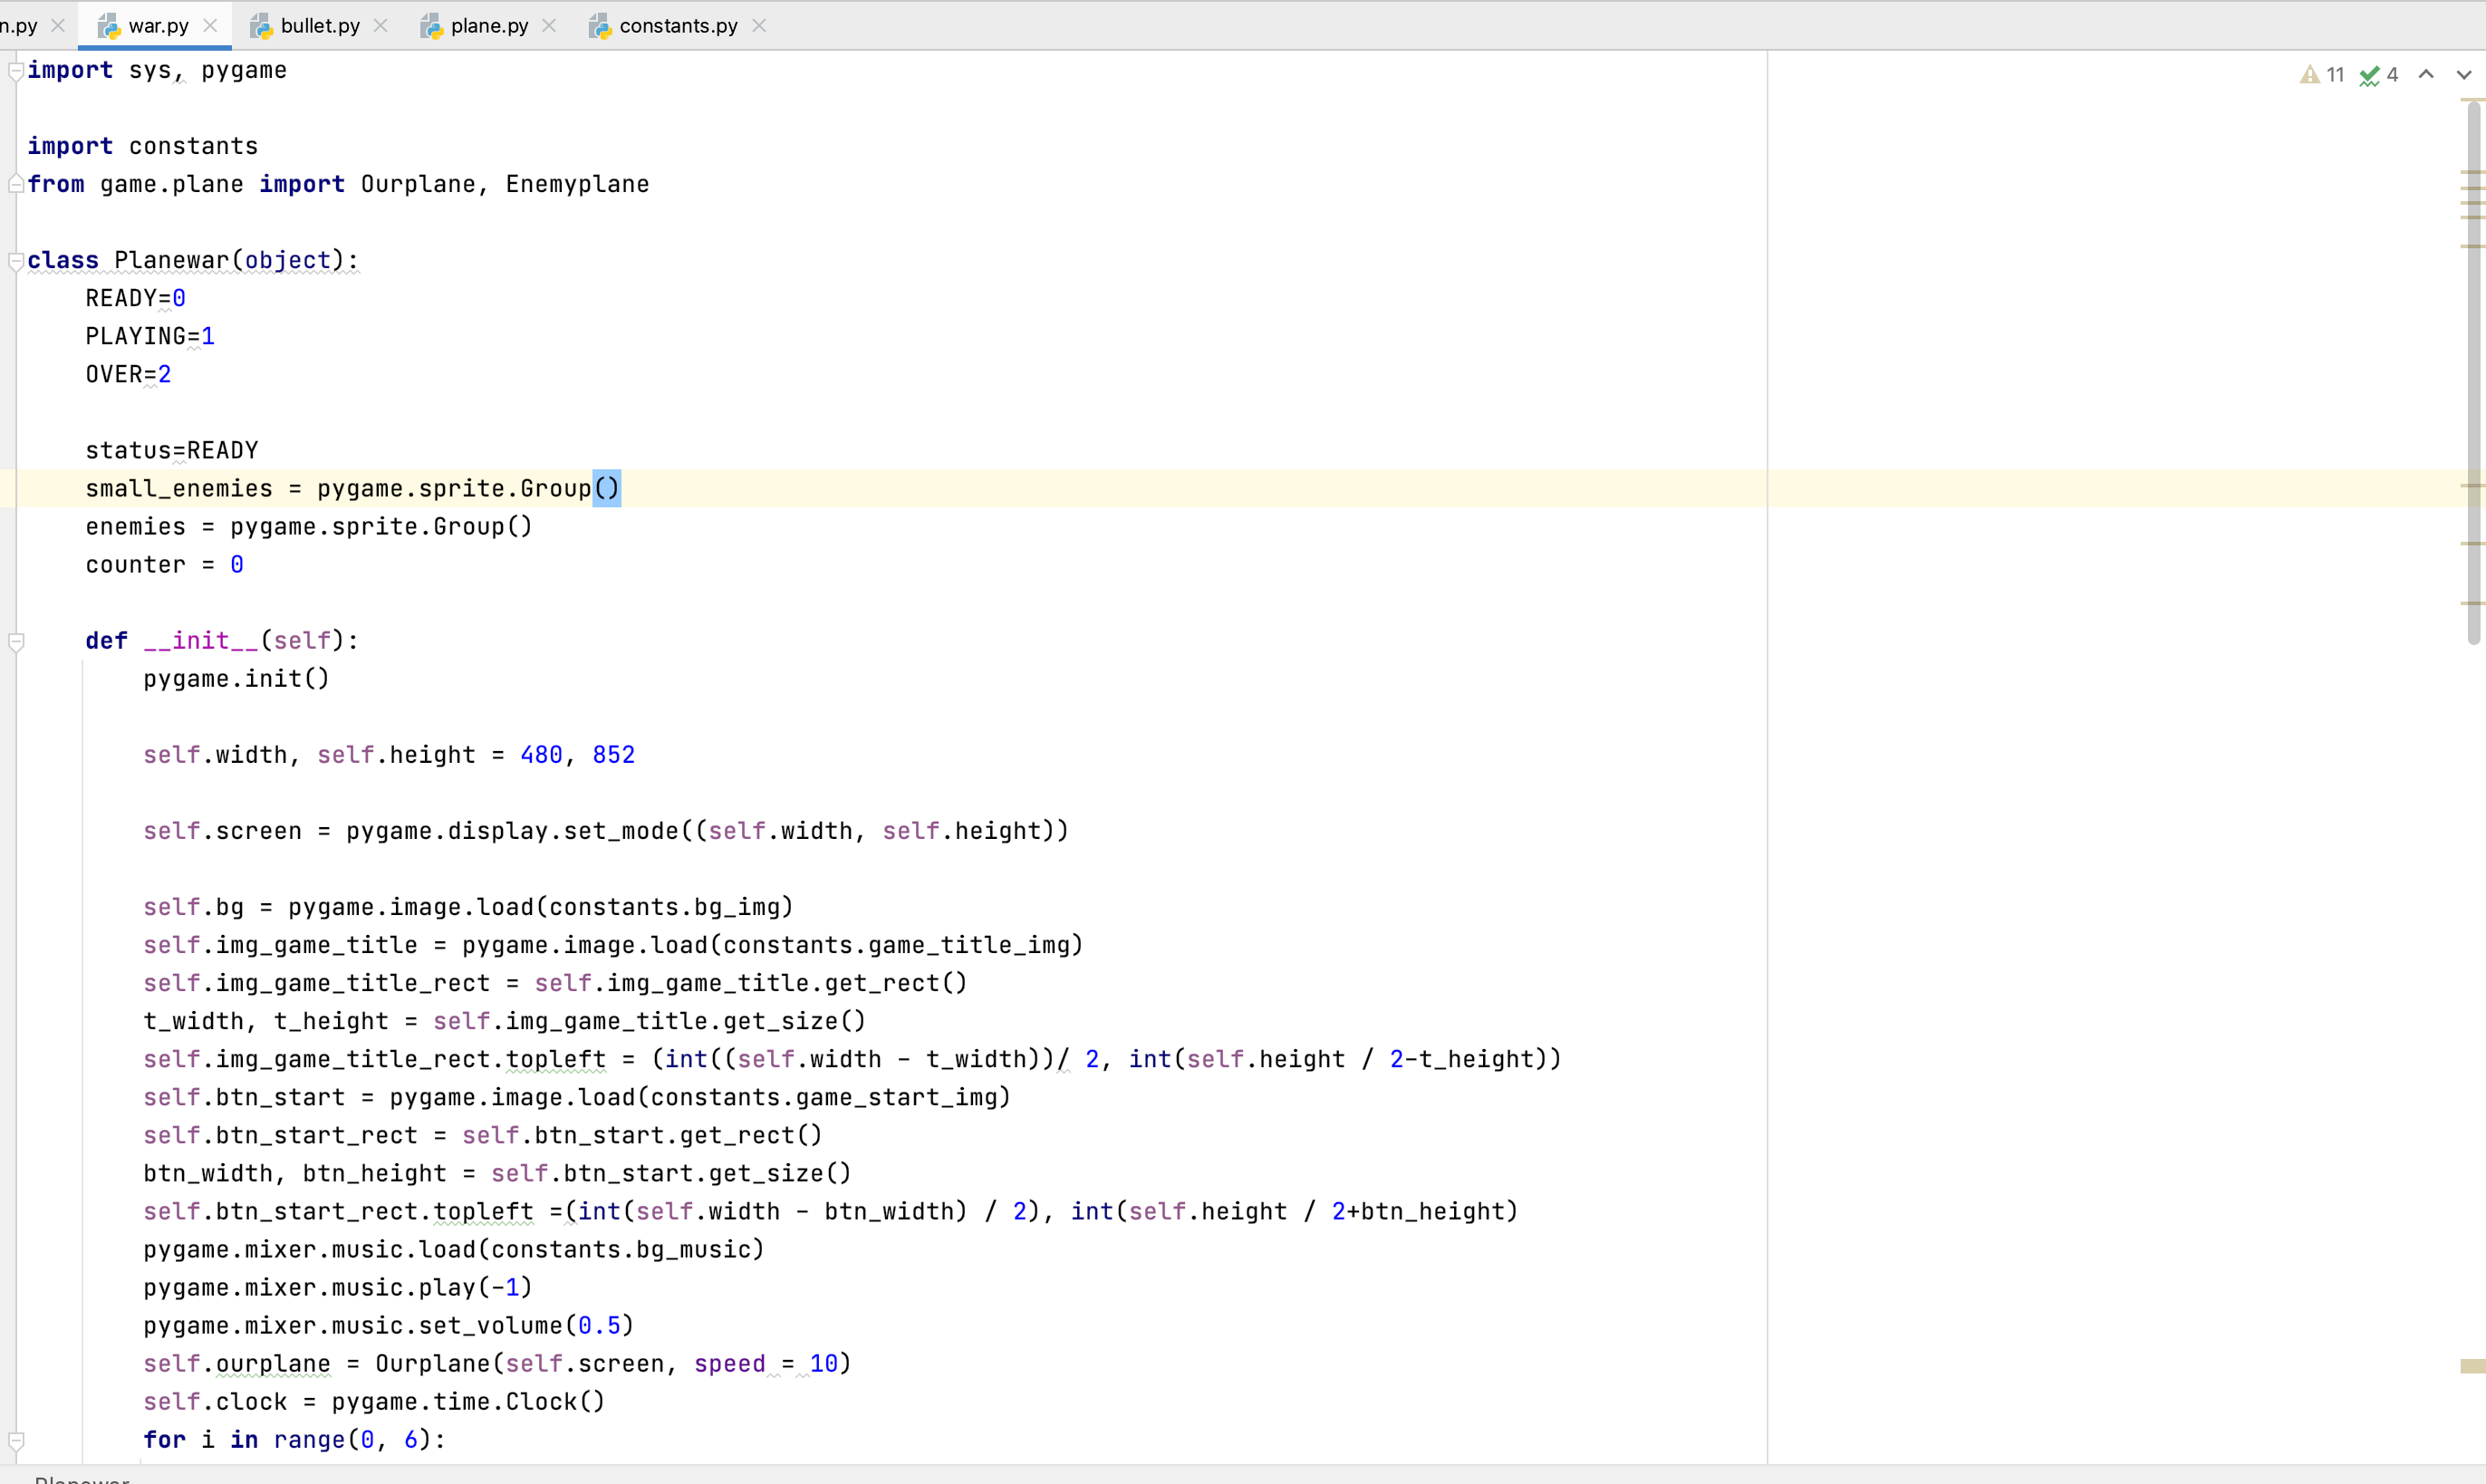Click the Python file icon on plane.py tab

coord(431,26)
